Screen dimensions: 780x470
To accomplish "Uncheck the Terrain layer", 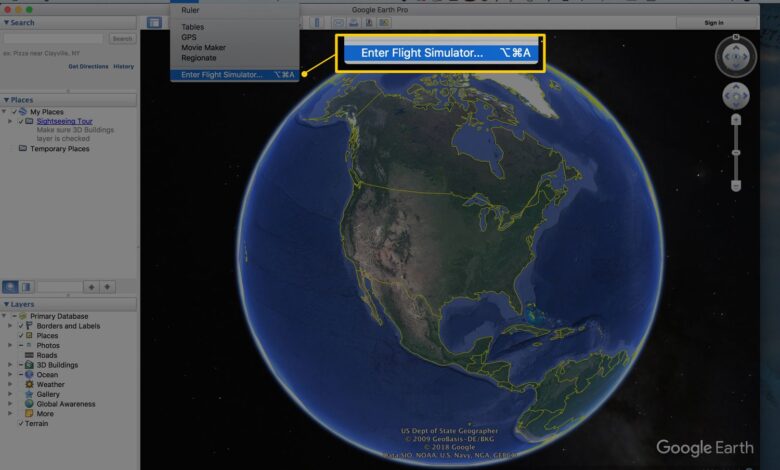I will point(21,423).
